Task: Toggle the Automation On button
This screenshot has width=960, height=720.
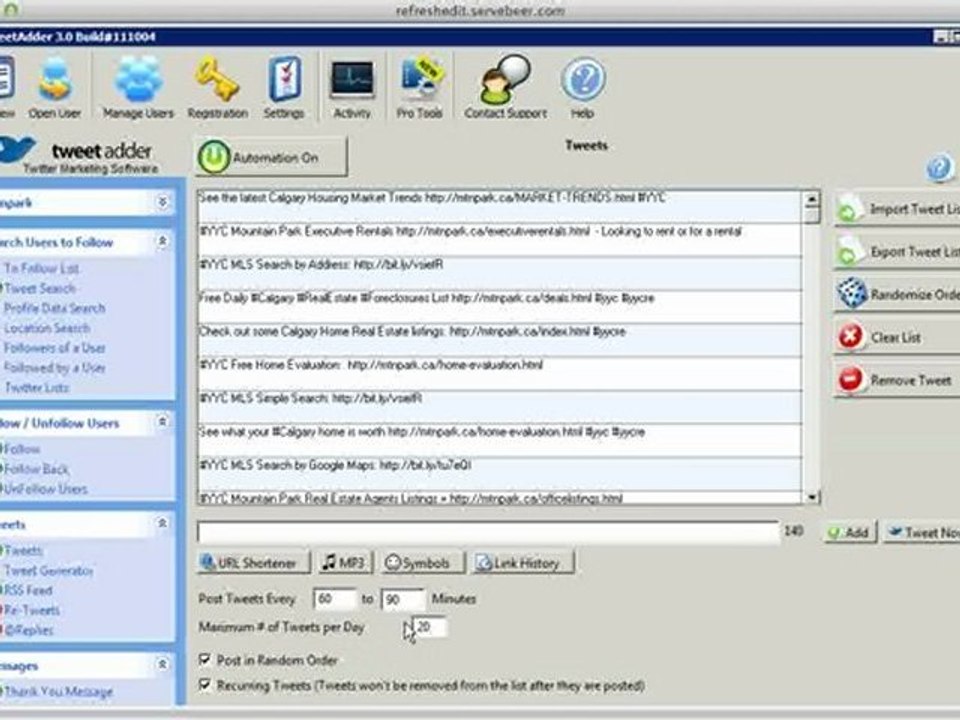Action: point(271,157)
